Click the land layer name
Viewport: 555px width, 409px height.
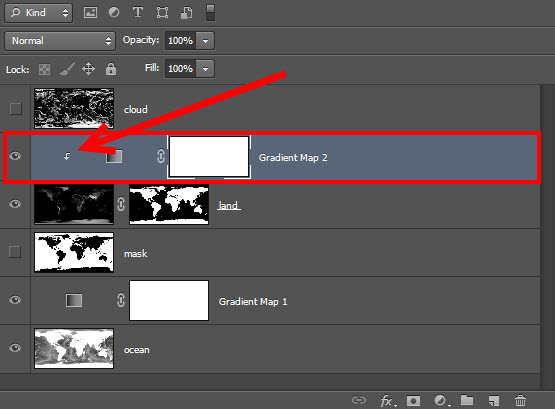228,205
